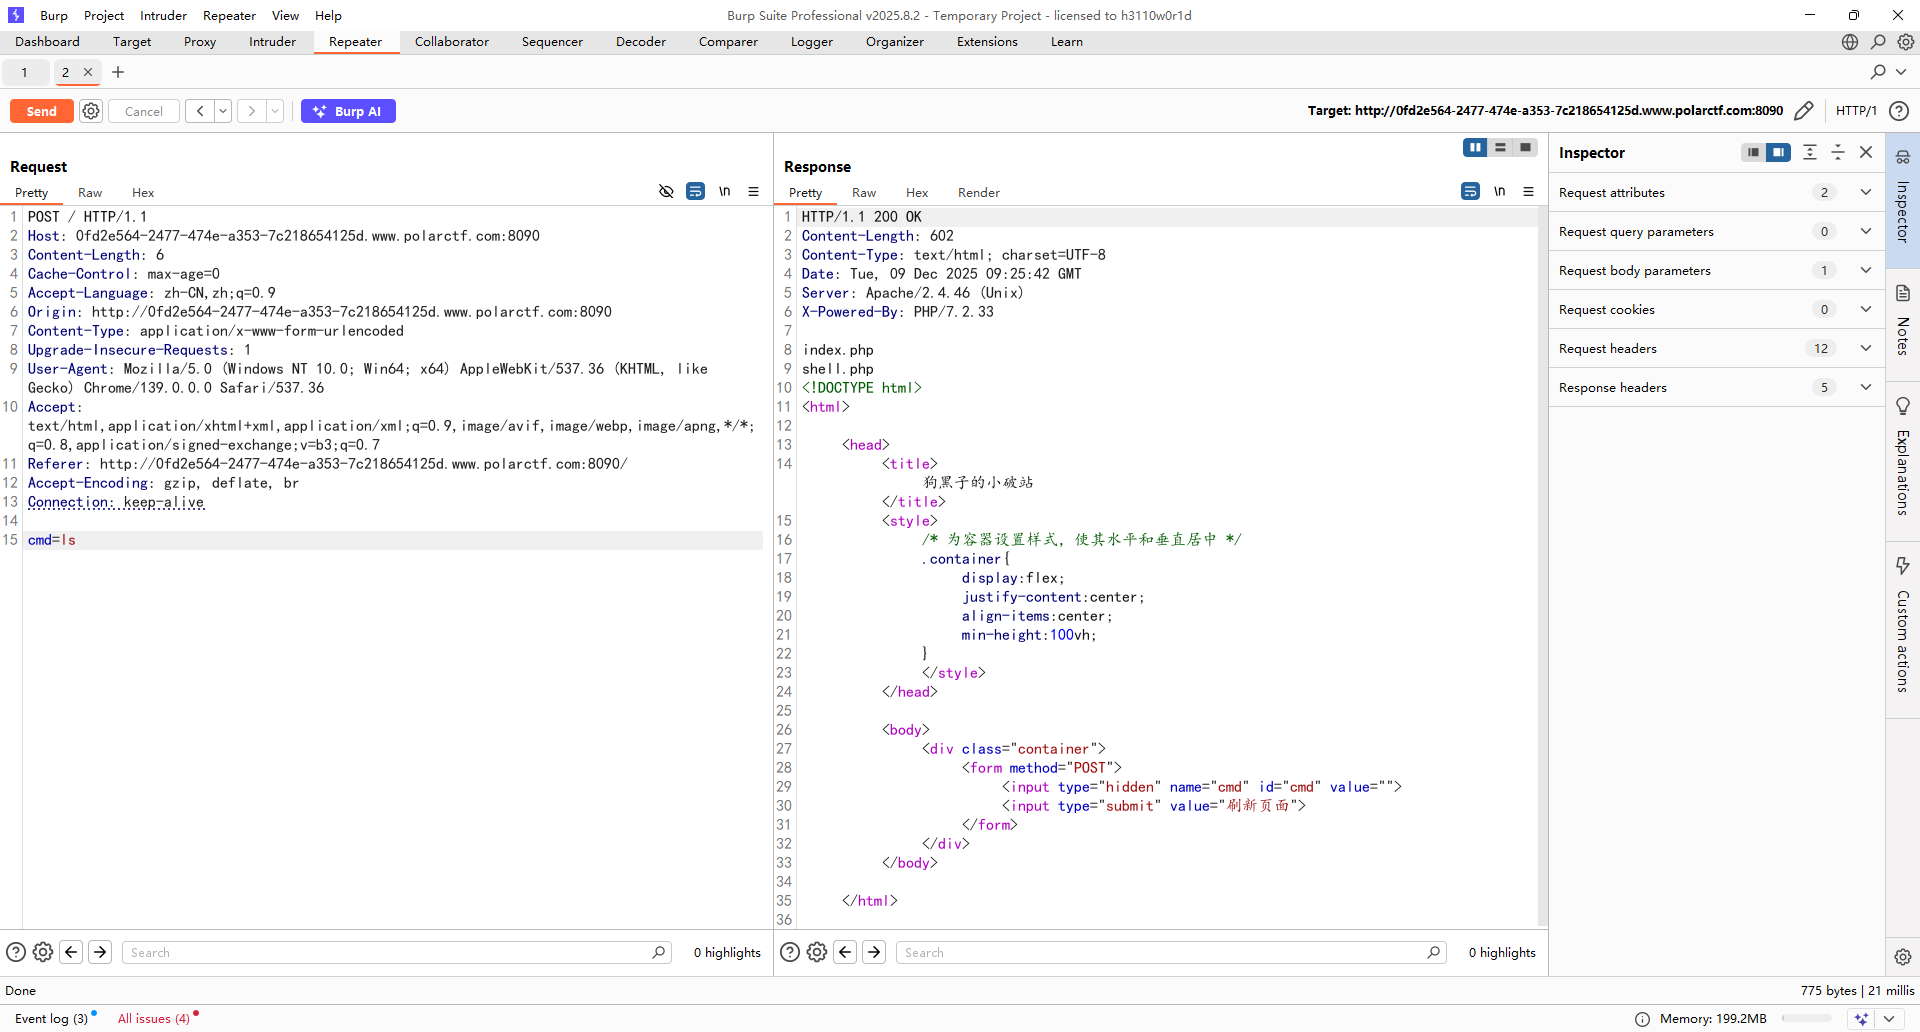Image resolution: width=1920 pixels, height=1032 pixels.
Task: Click the Send request settings gear icon
Action: (91, 111)
